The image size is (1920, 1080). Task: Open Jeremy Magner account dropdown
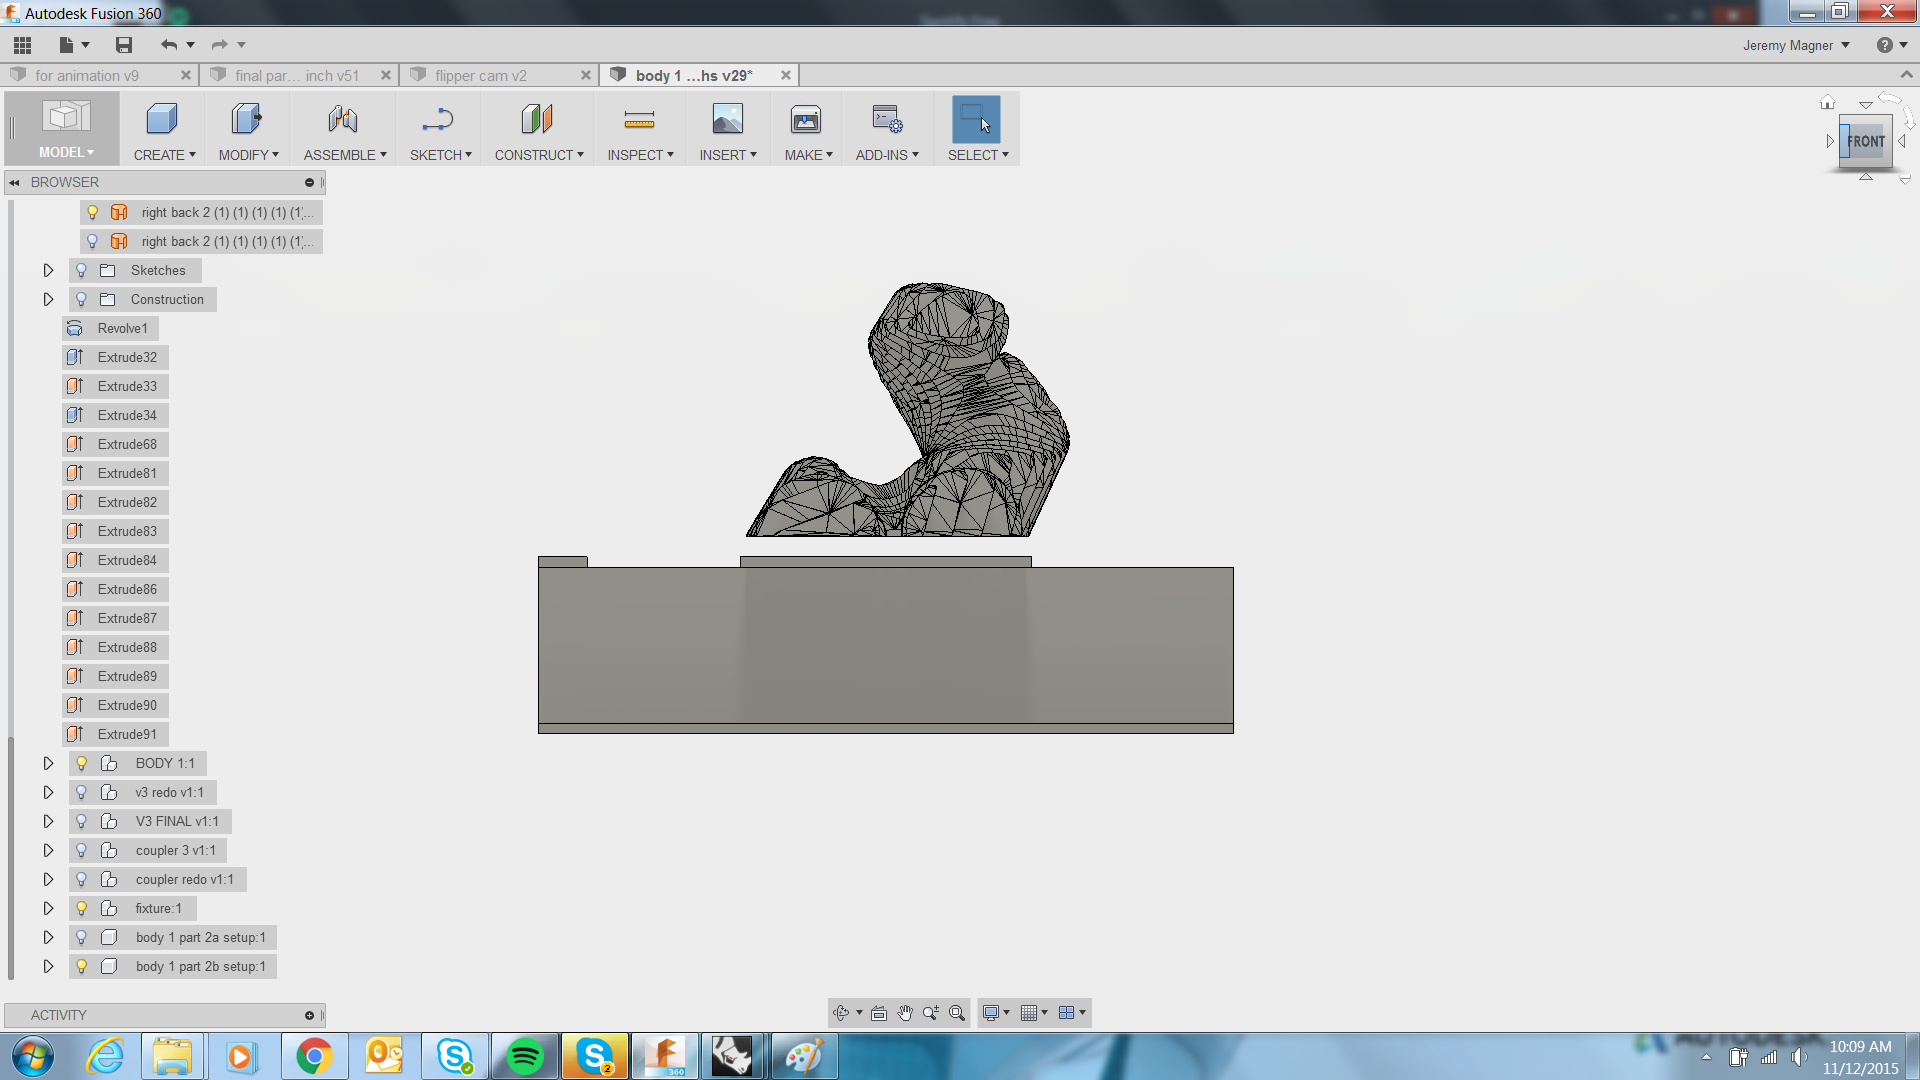click(x=1796, y=45)
